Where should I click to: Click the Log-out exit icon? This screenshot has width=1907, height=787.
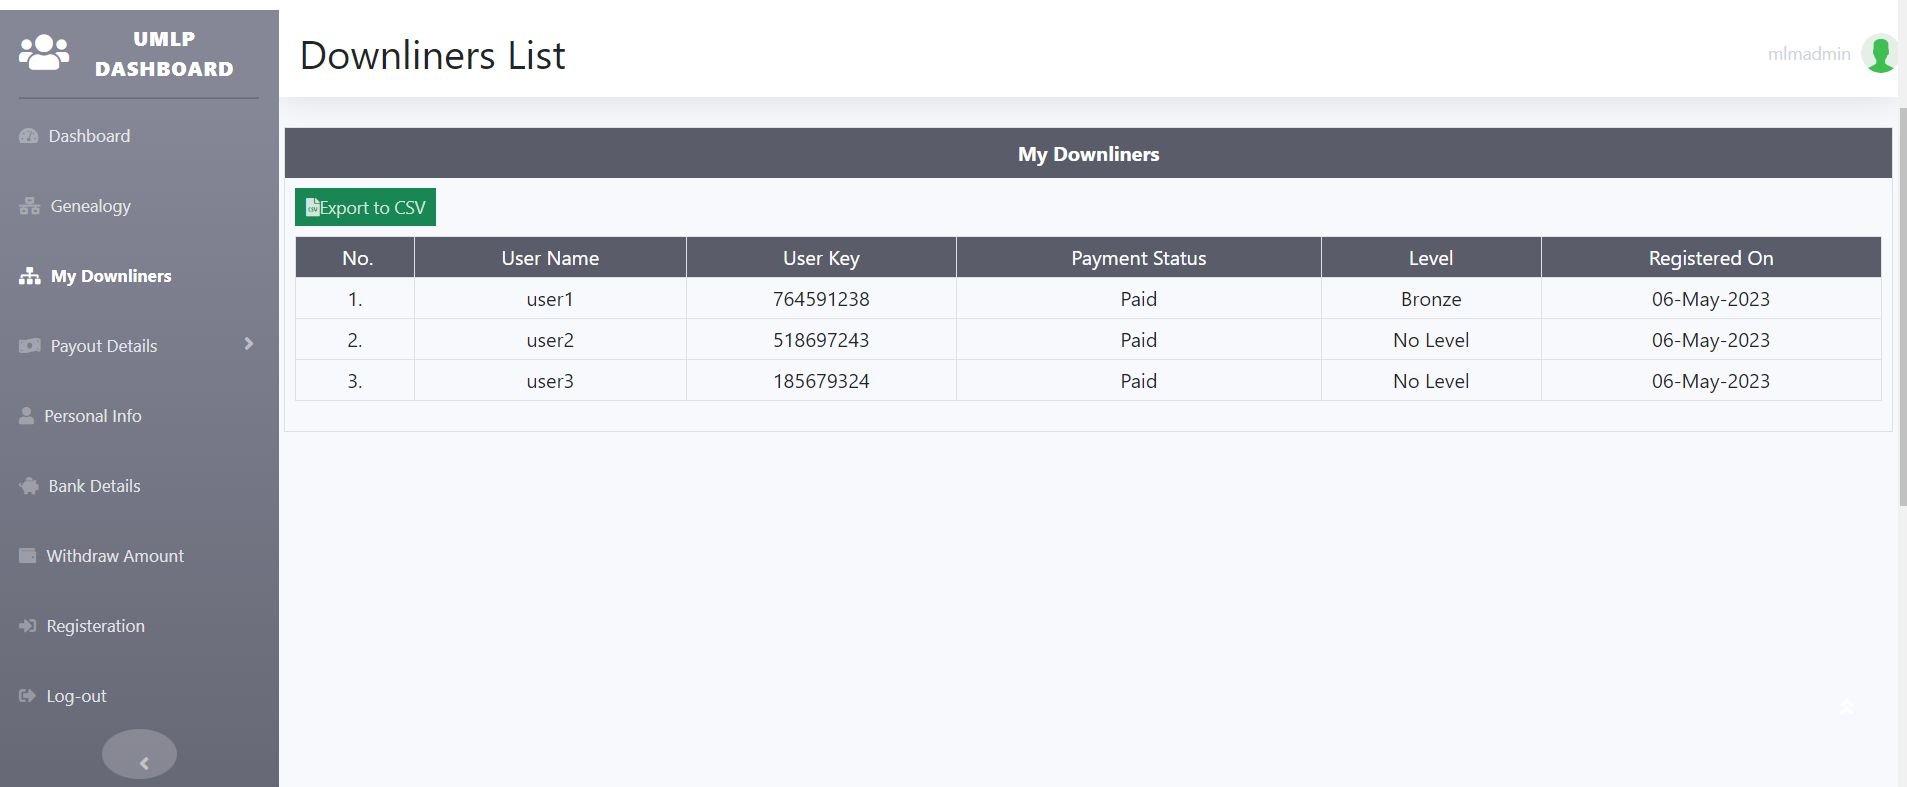27,696
